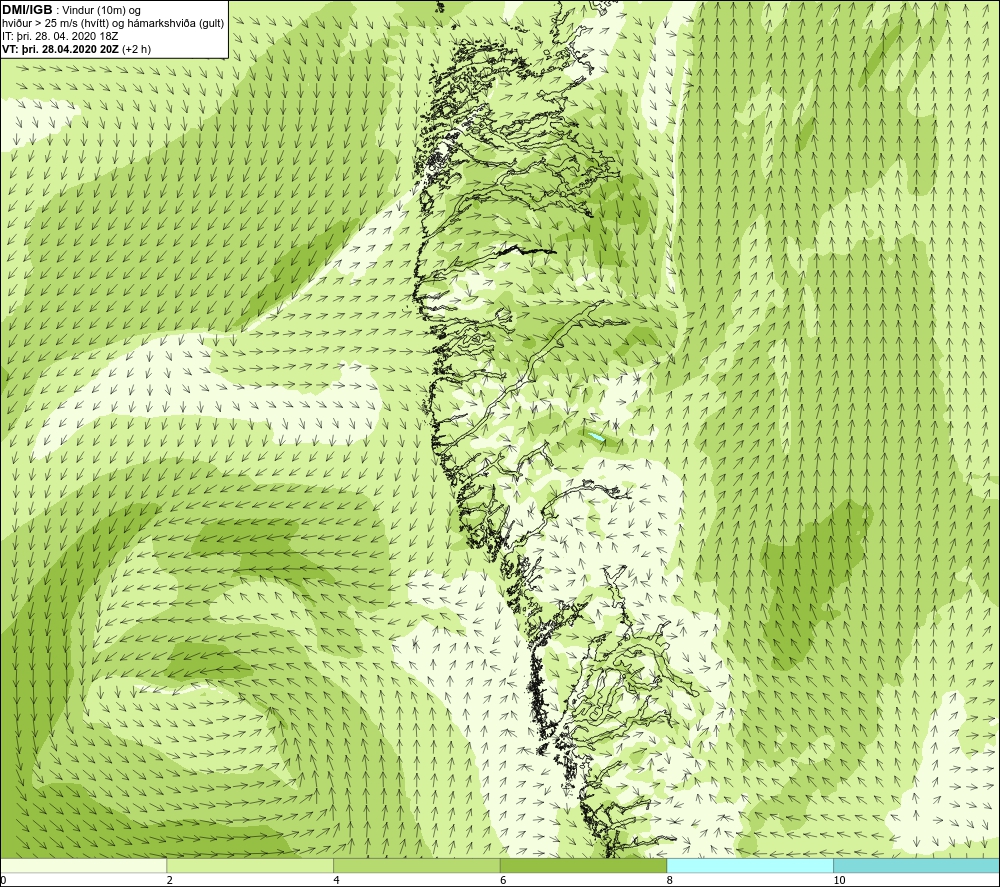Click the 4–6 medium green scale segment
This screenshot has height=887, width=1000.
(x=416, y=865)
